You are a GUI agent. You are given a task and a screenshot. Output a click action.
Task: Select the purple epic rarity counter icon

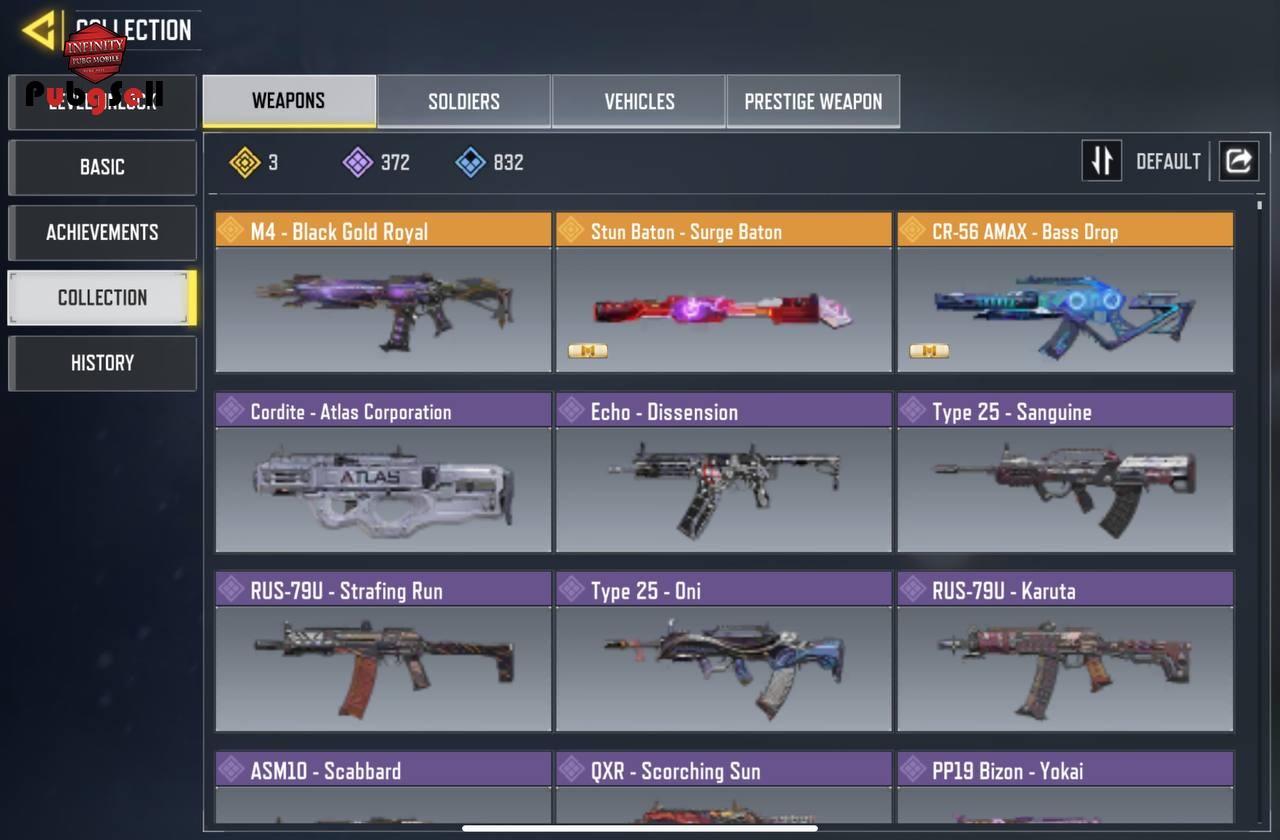coord(358,162)
